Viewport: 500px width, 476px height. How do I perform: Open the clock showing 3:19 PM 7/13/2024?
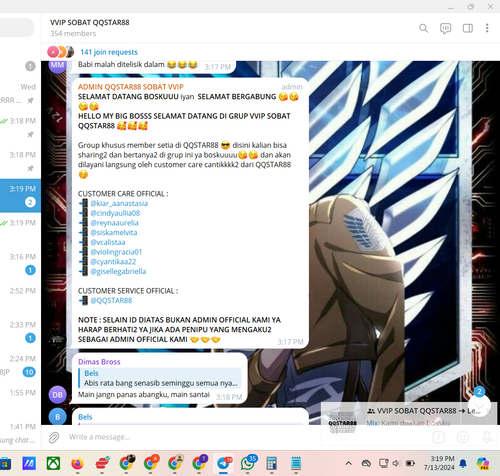439,463
